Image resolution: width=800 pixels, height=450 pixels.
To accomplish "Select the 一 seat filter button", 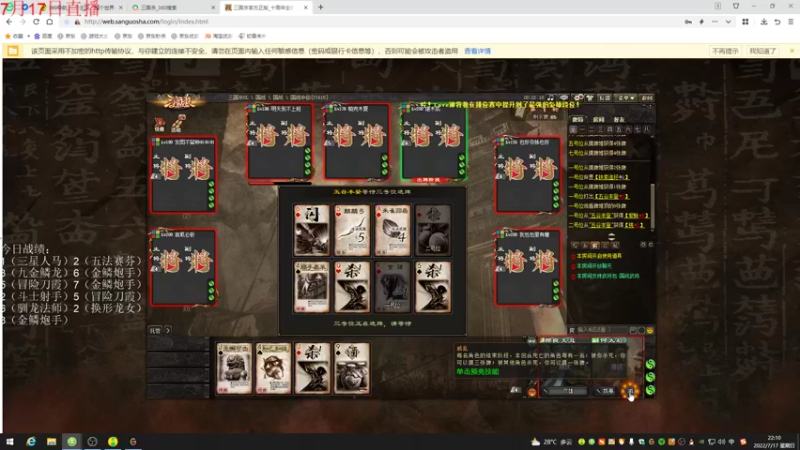I will [x=583, y=130].
